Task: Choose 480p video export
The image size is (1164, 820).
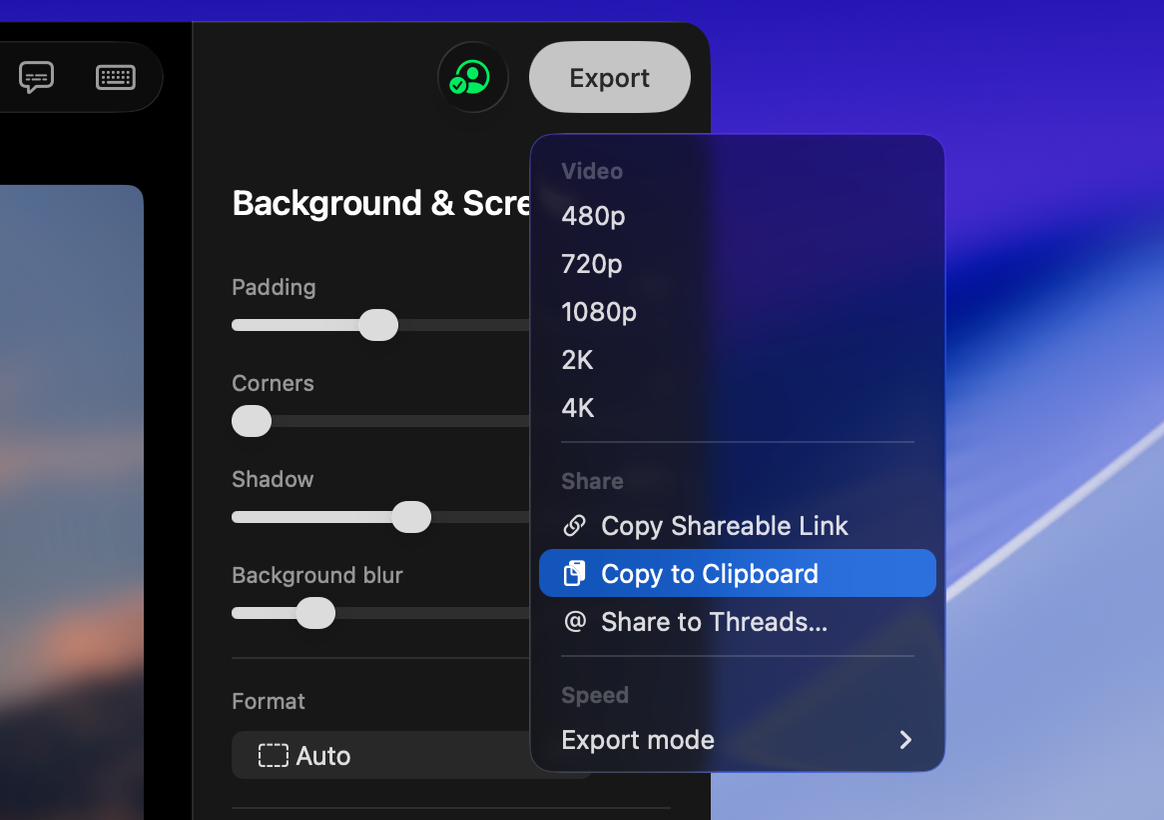Action: coord(737,216)
